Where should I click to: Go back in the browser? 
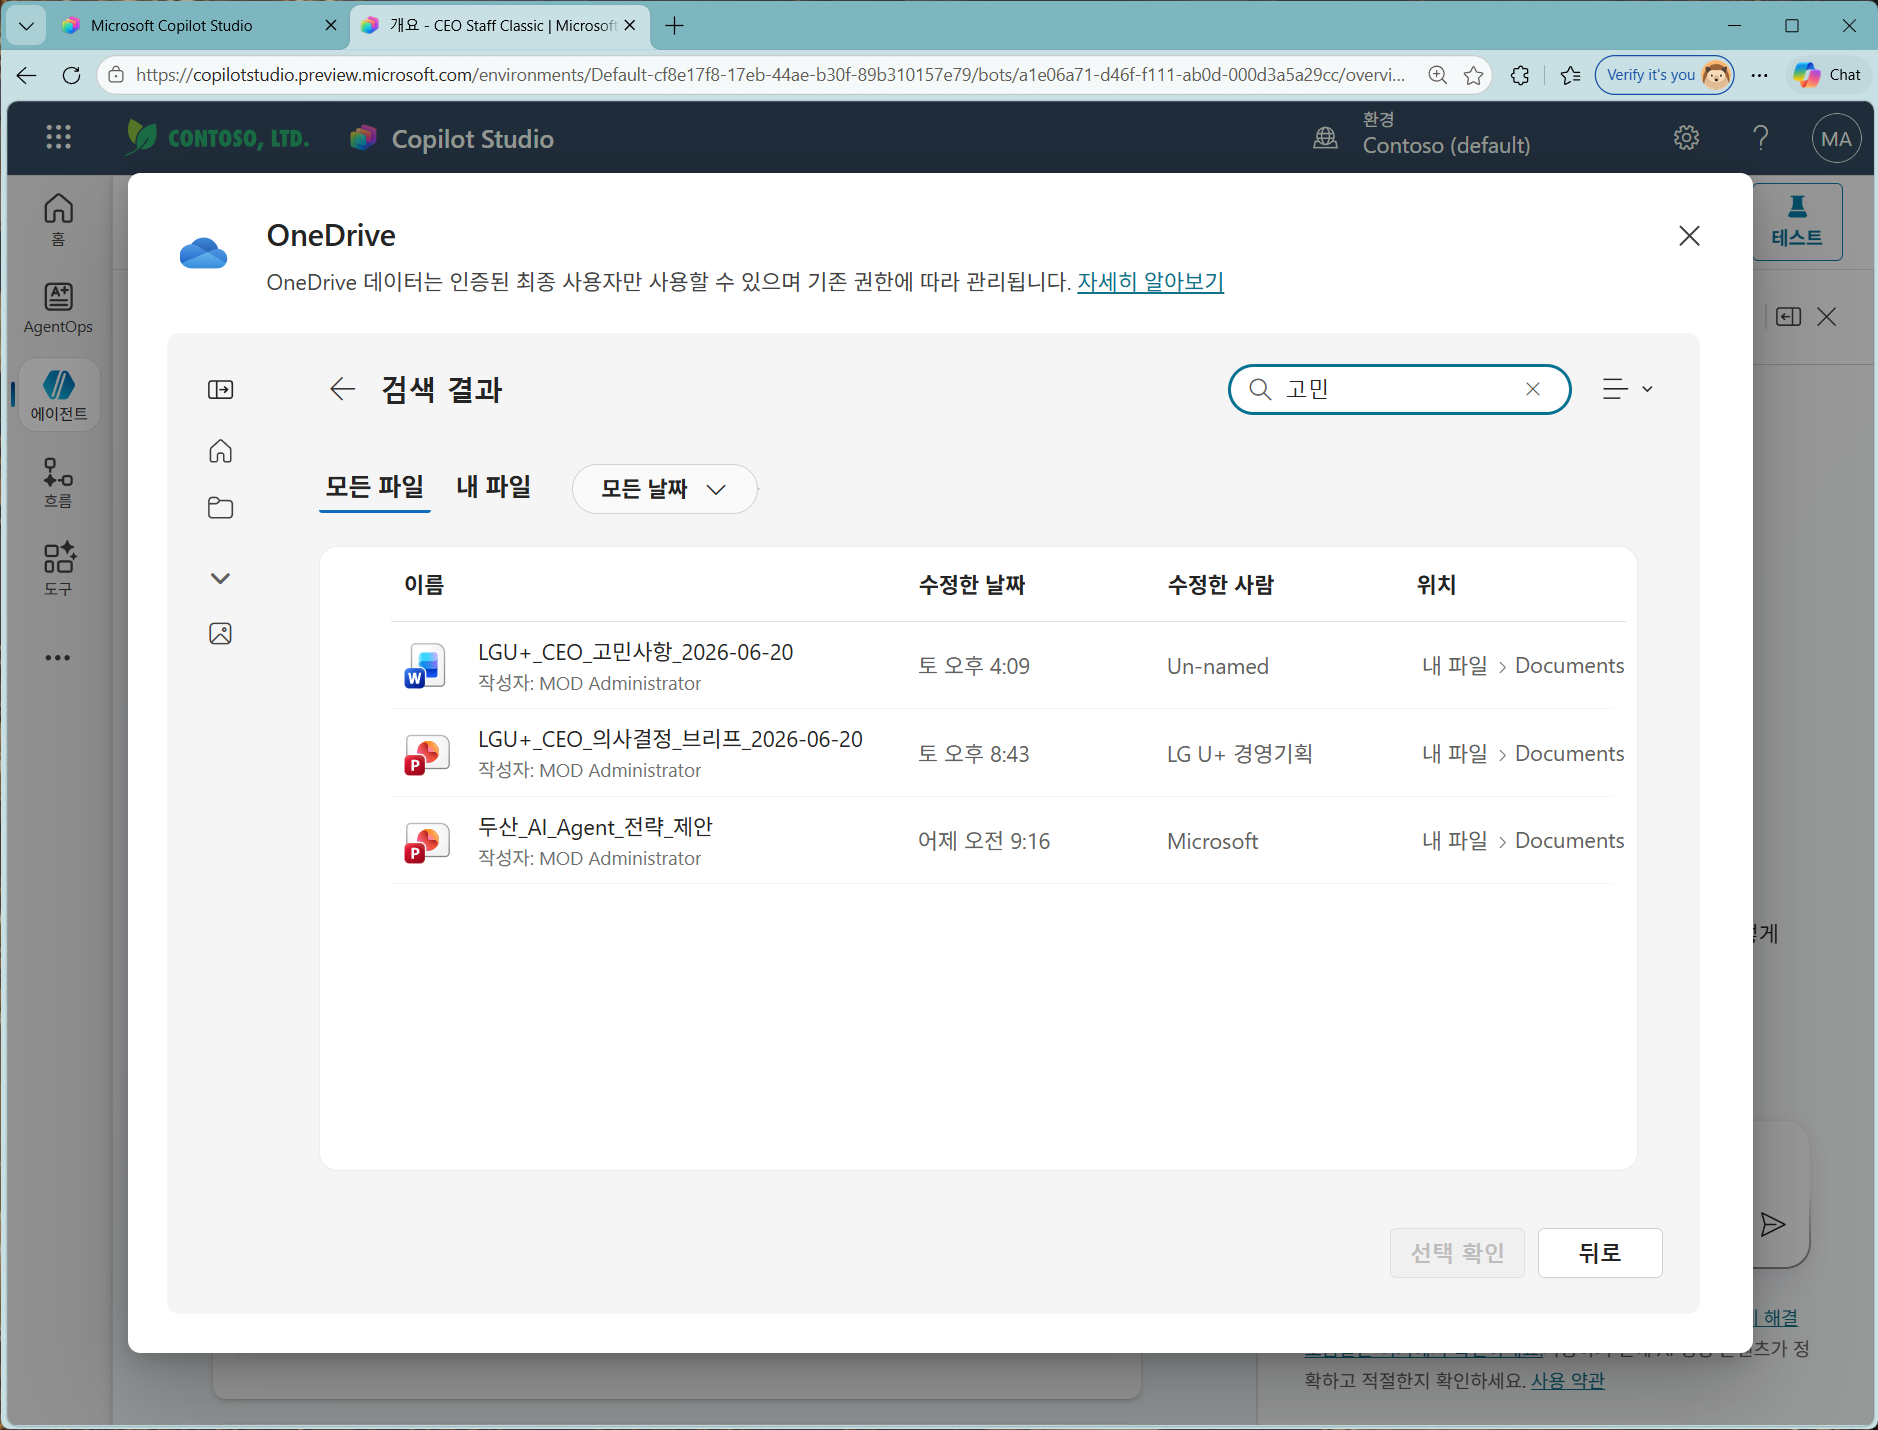(26, 75)
